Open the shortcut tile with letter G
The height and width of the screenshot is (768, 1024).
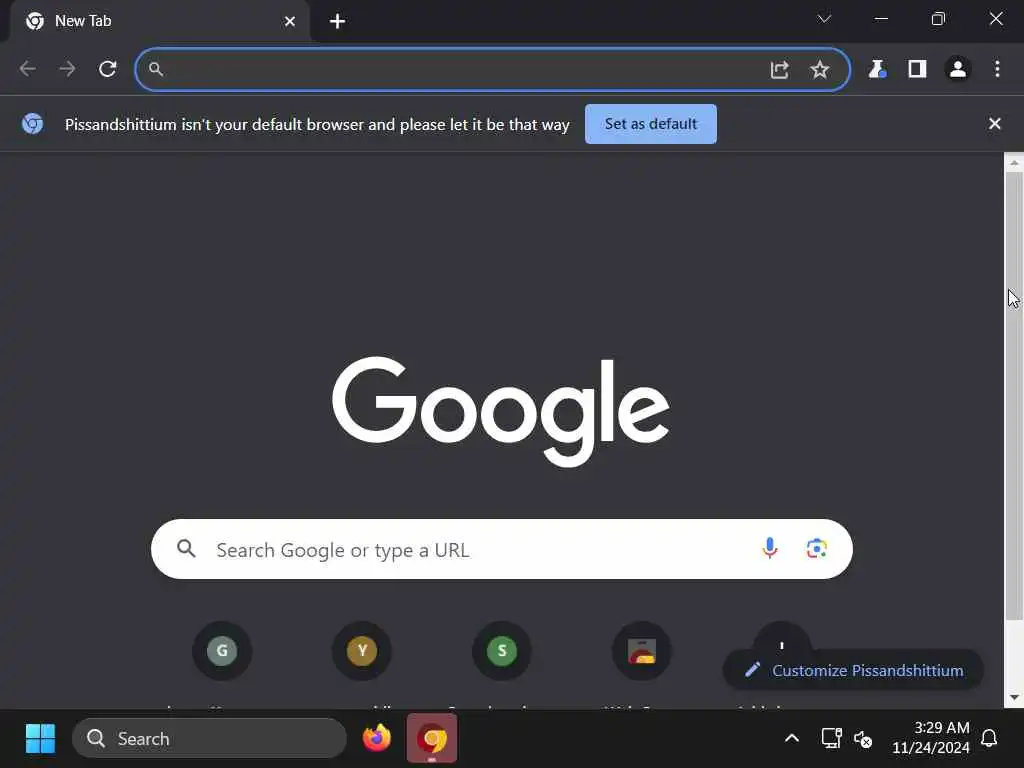coord(222,650)
